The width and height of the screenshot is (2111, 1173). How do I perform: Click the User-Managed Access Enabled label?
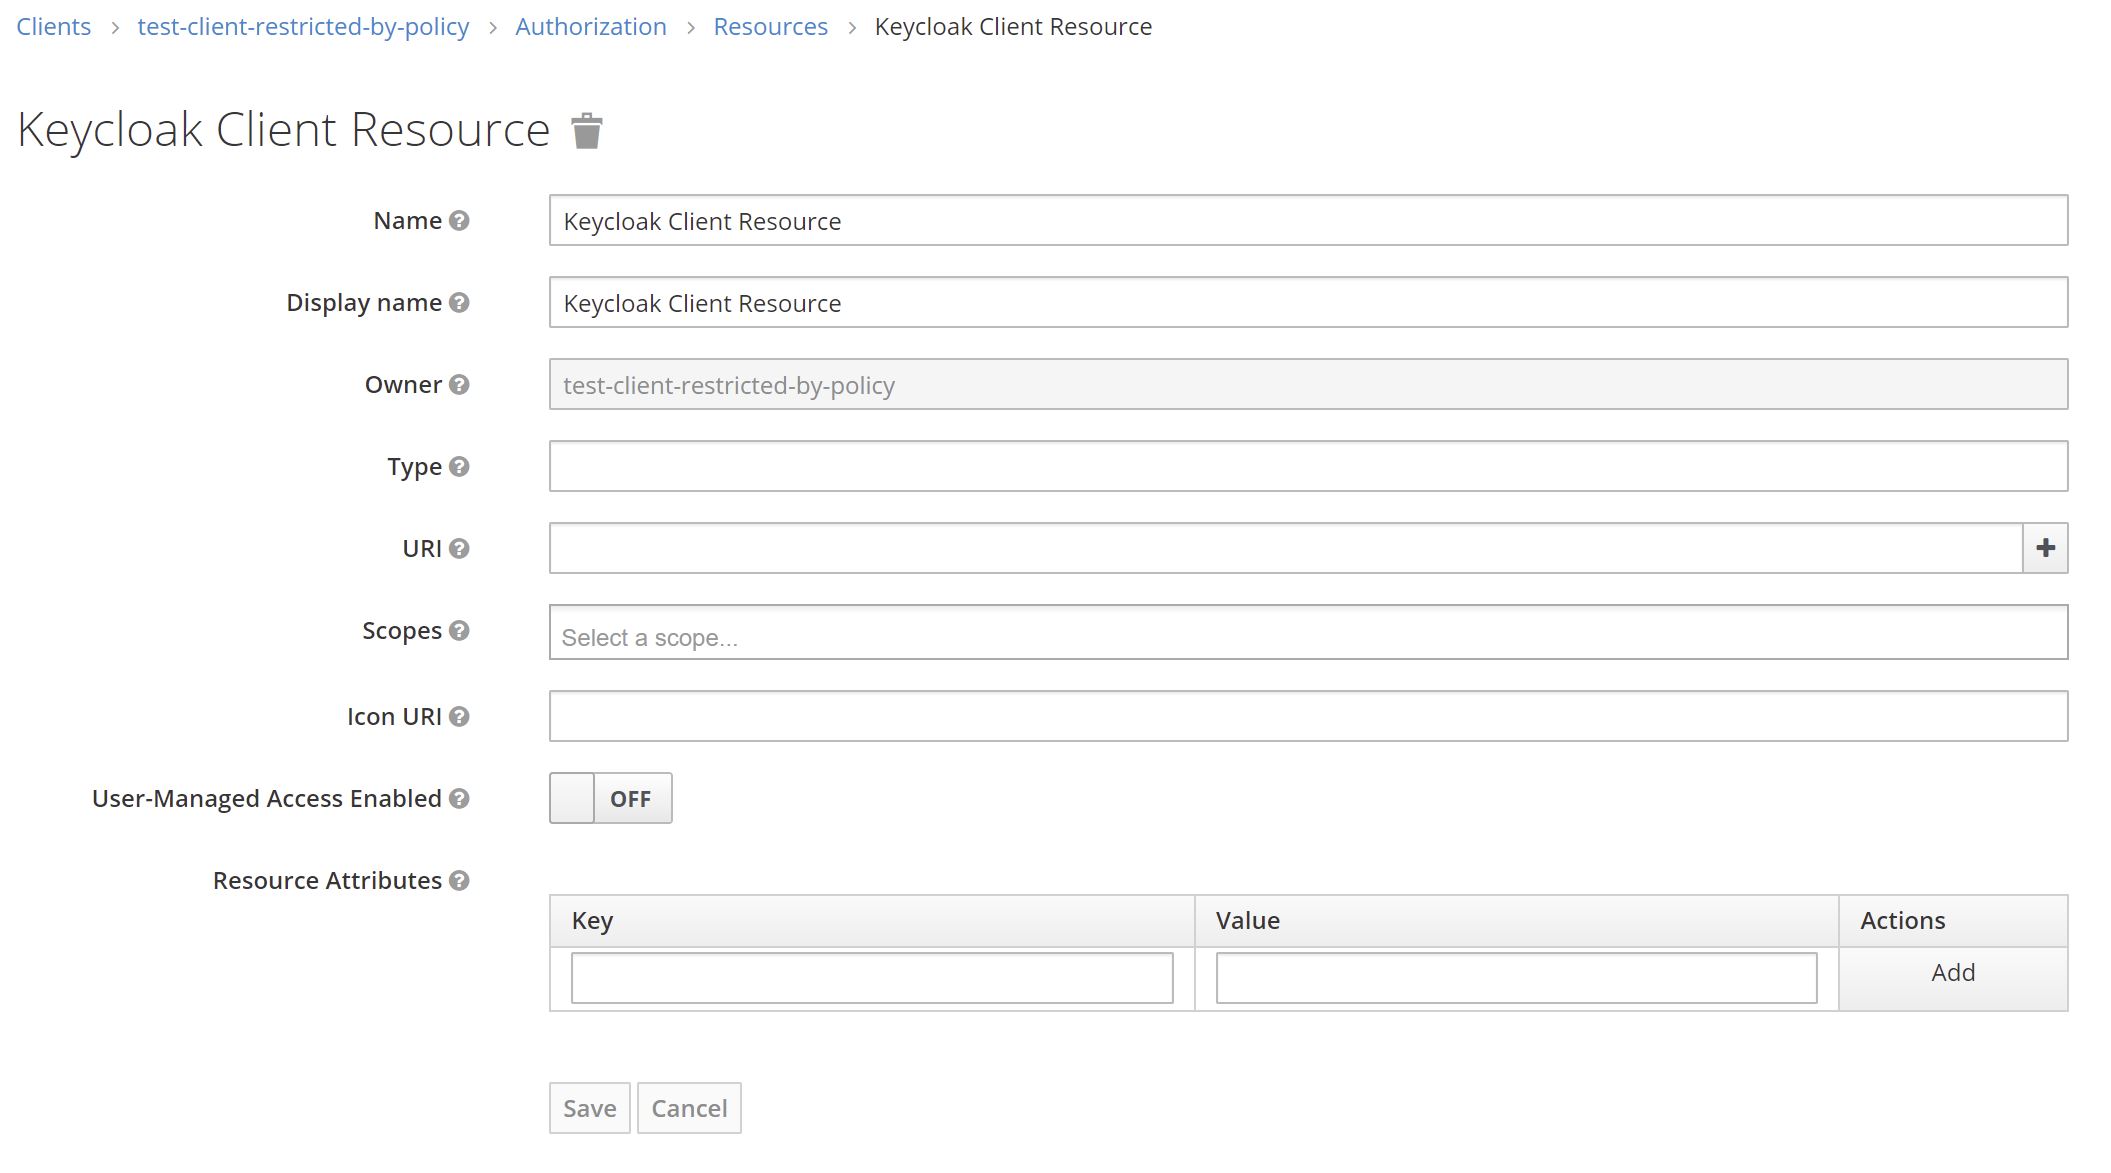[267, 798]
